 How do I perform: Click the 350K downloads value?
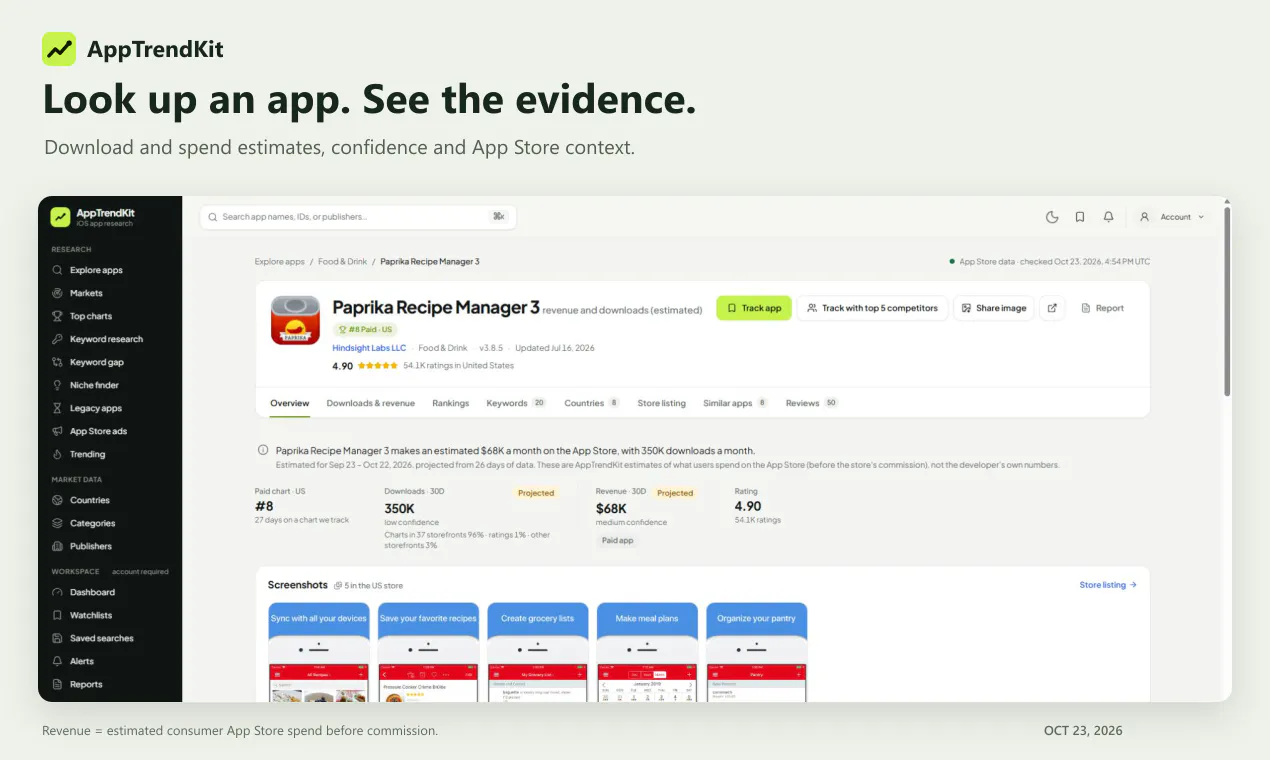point(399,508)
